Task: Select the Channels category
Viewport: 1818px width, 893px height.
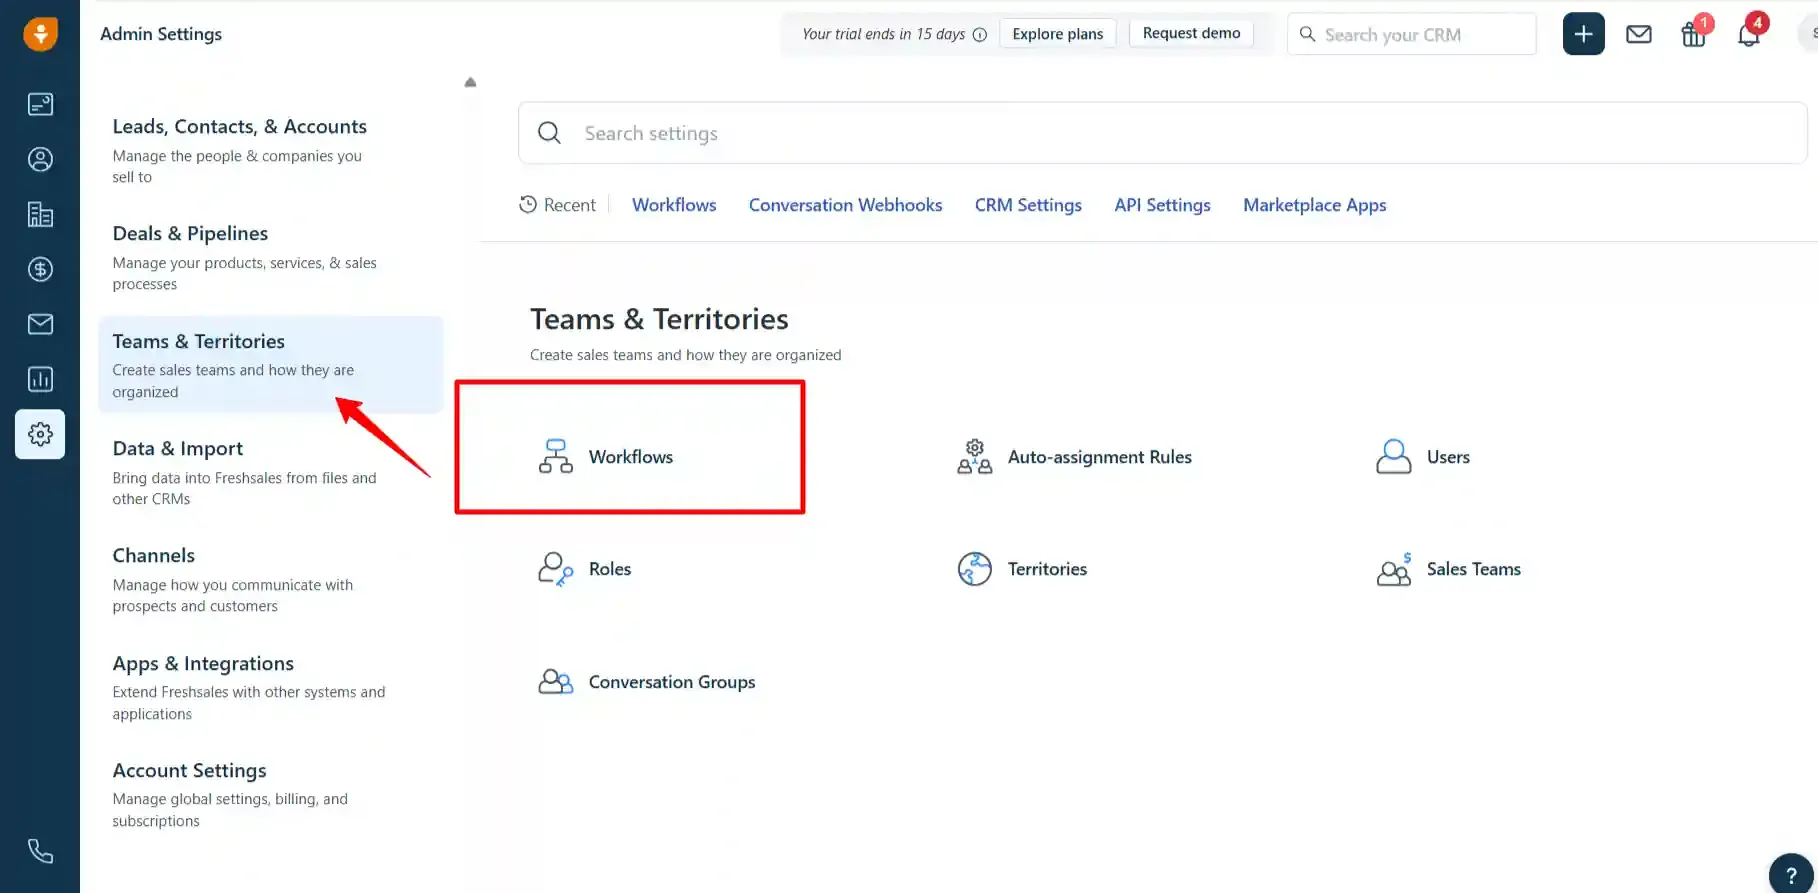Action: (x=270, y=579)
